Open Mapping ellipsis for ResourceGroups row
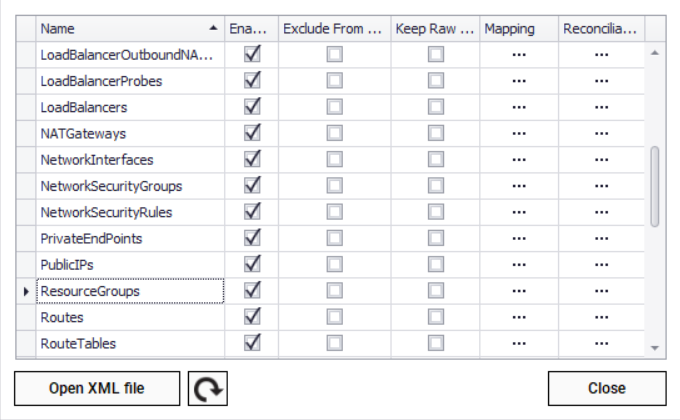This screenshot has height=420, width=680. [519, 291]
